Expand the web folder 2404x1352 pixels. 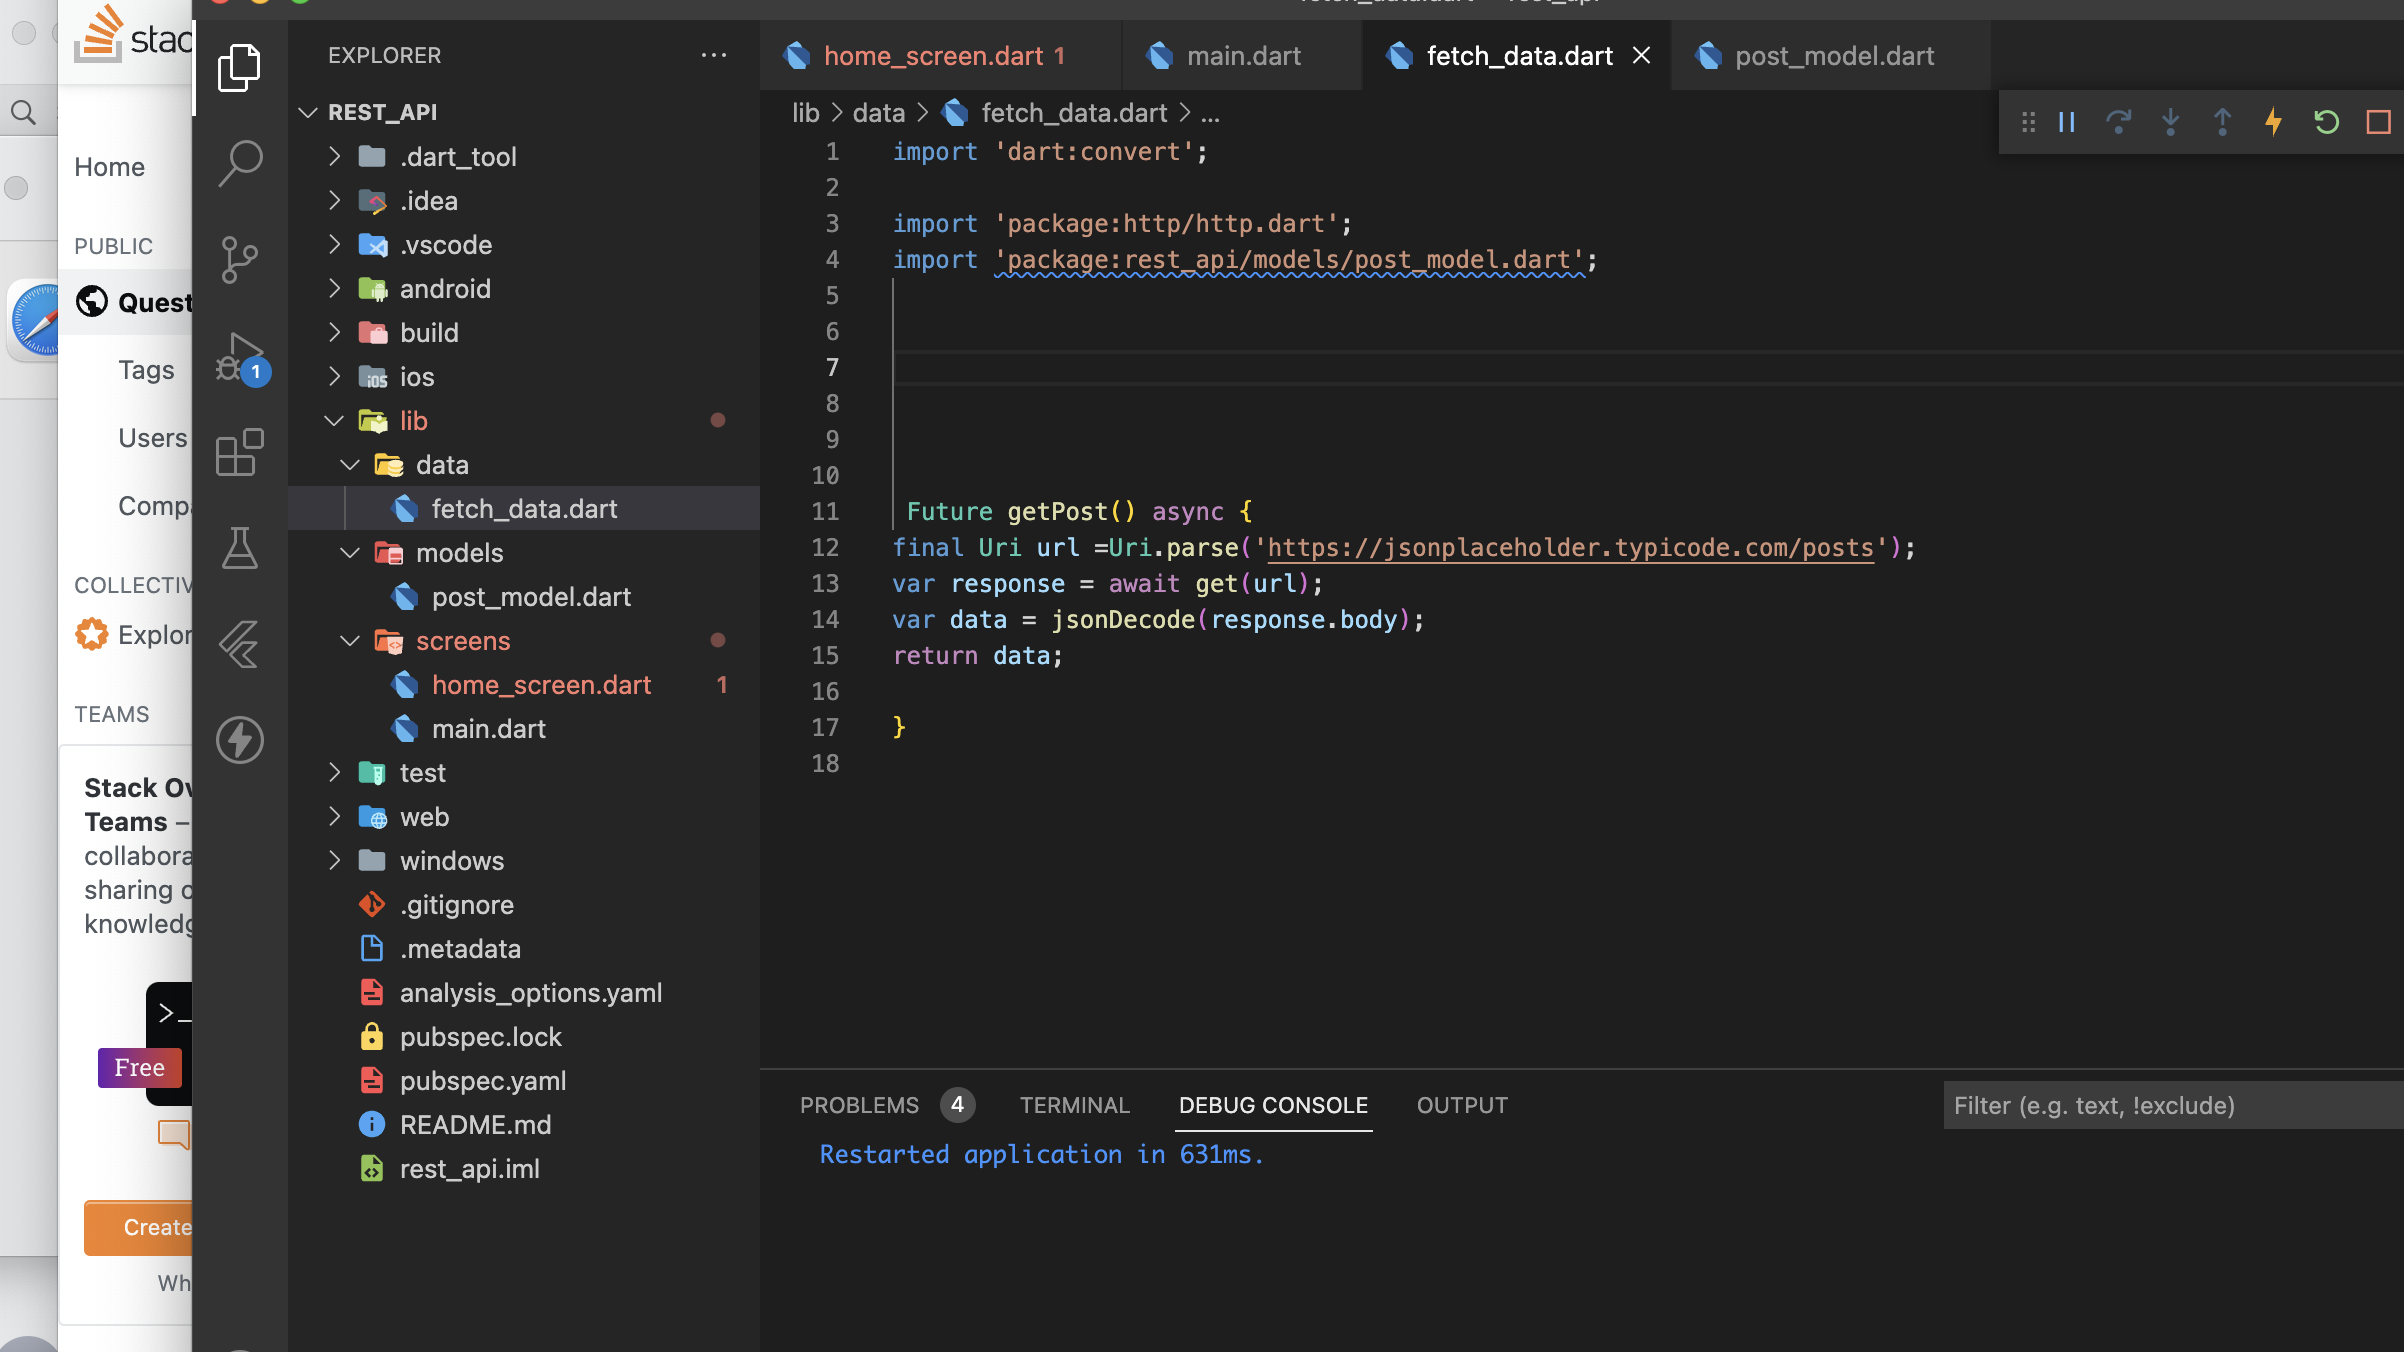click(x=524, y=816)
